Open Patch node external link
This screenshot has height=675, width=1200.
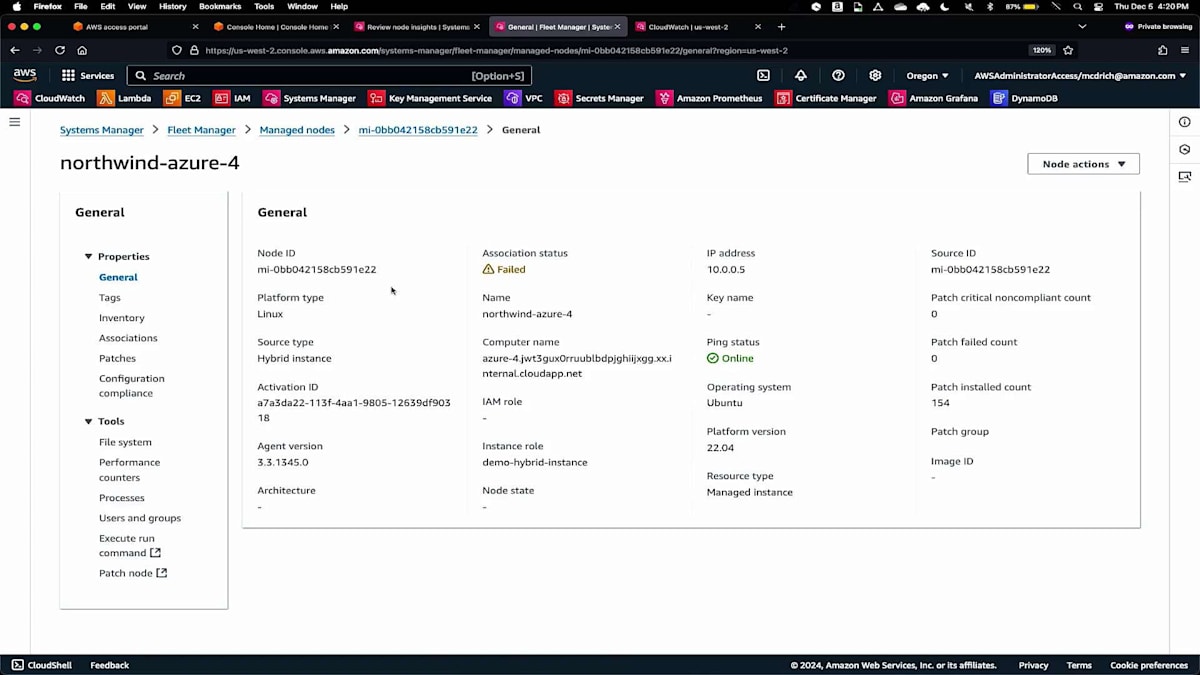point(133,573)
